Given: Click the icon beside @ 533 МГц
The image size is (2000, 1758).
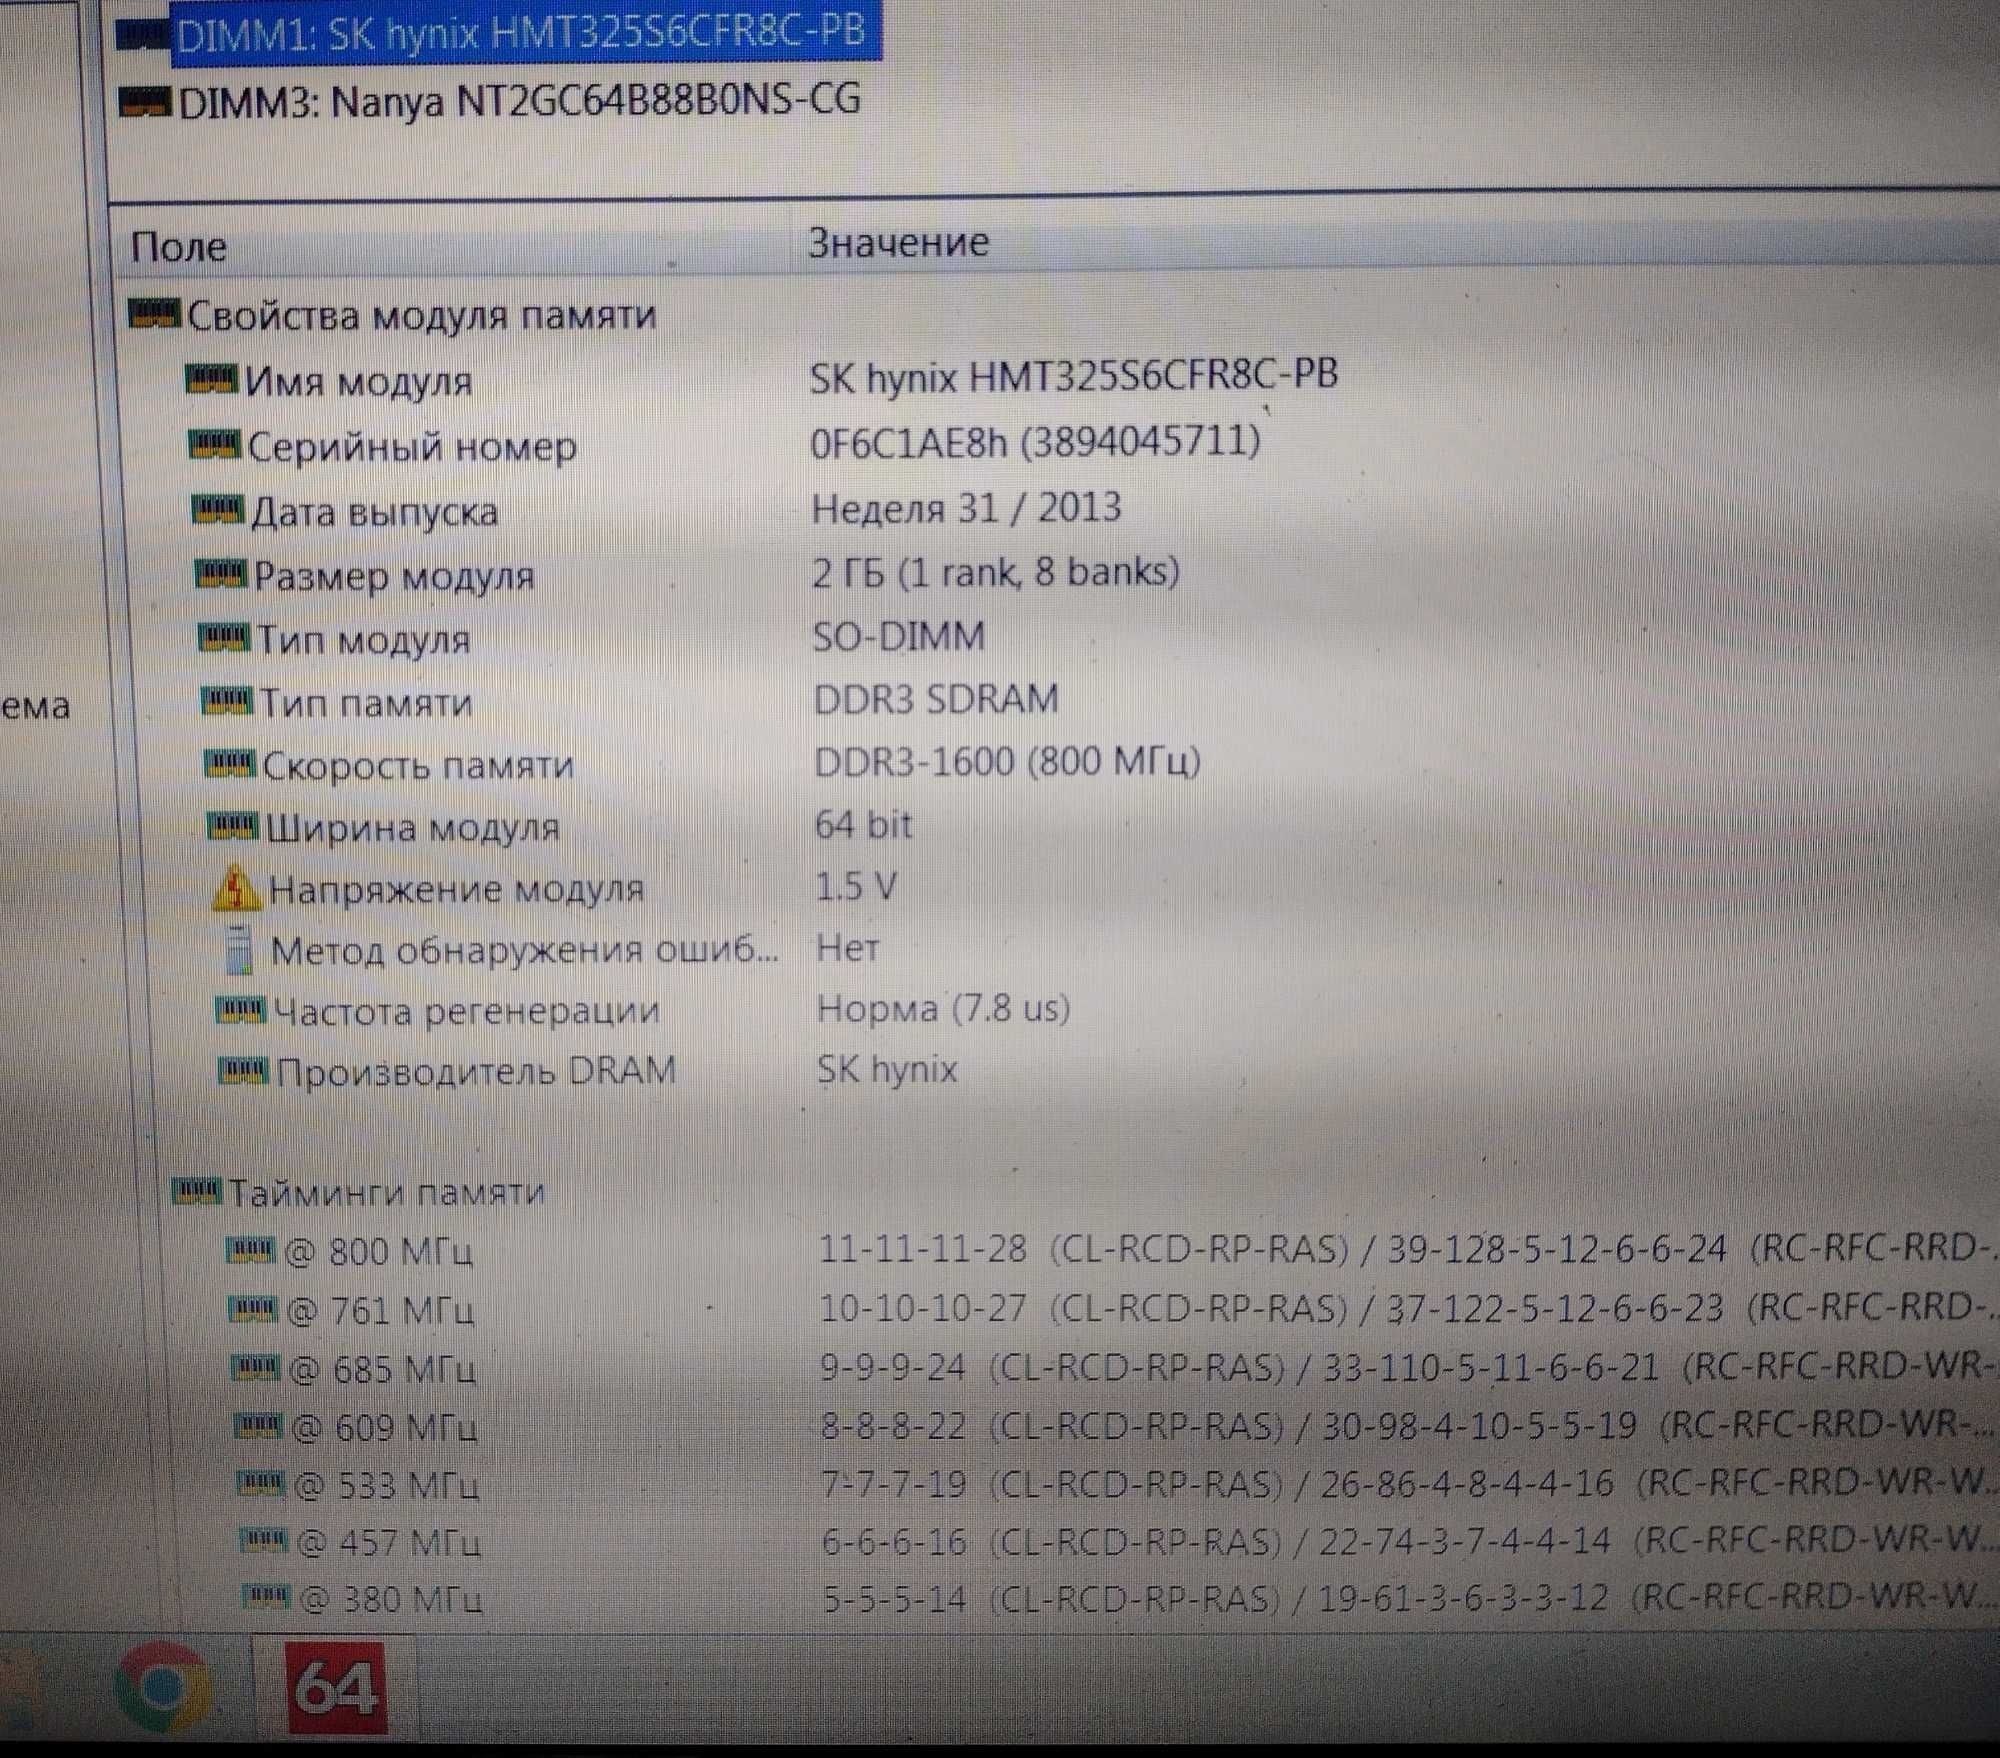Looking at the screenshot, I should tap(262, 1483).
